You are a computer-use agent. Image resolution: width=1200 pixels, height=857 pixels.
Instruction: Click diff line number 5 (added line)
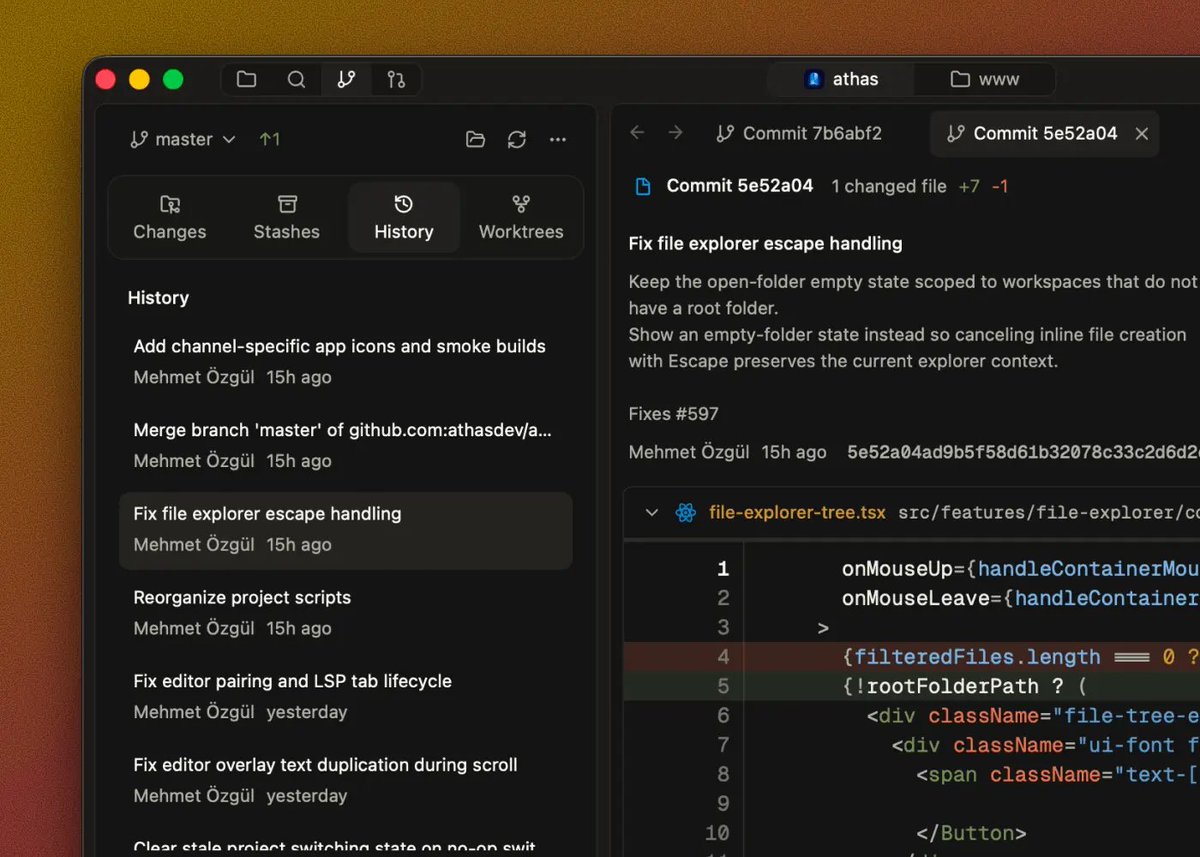[x=723, y=686]
